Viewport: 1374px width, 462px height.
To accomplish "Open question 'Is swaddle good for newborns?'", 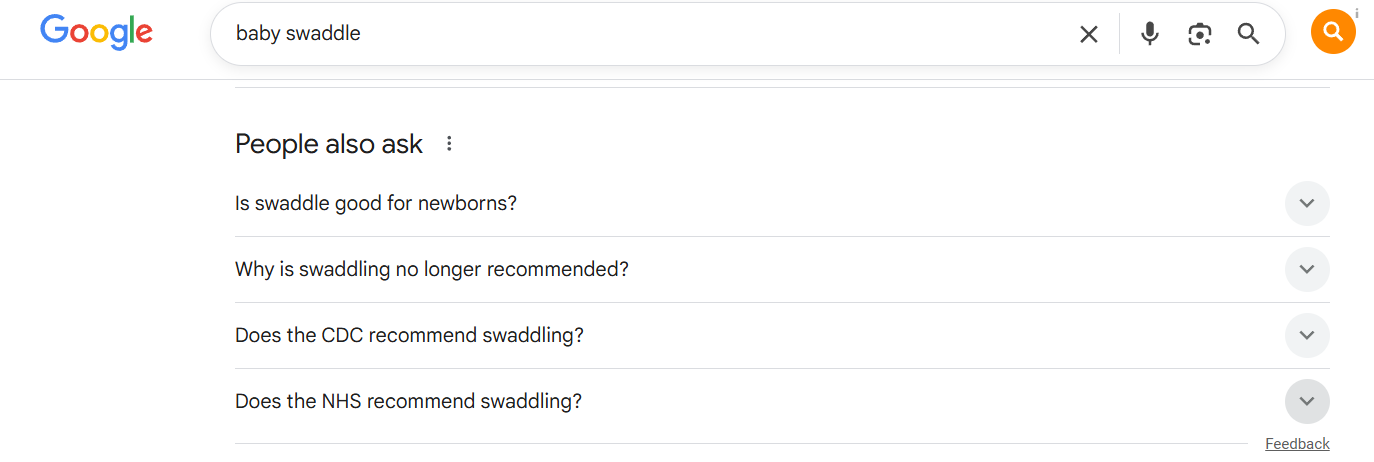I will click(x=376, y=204).
